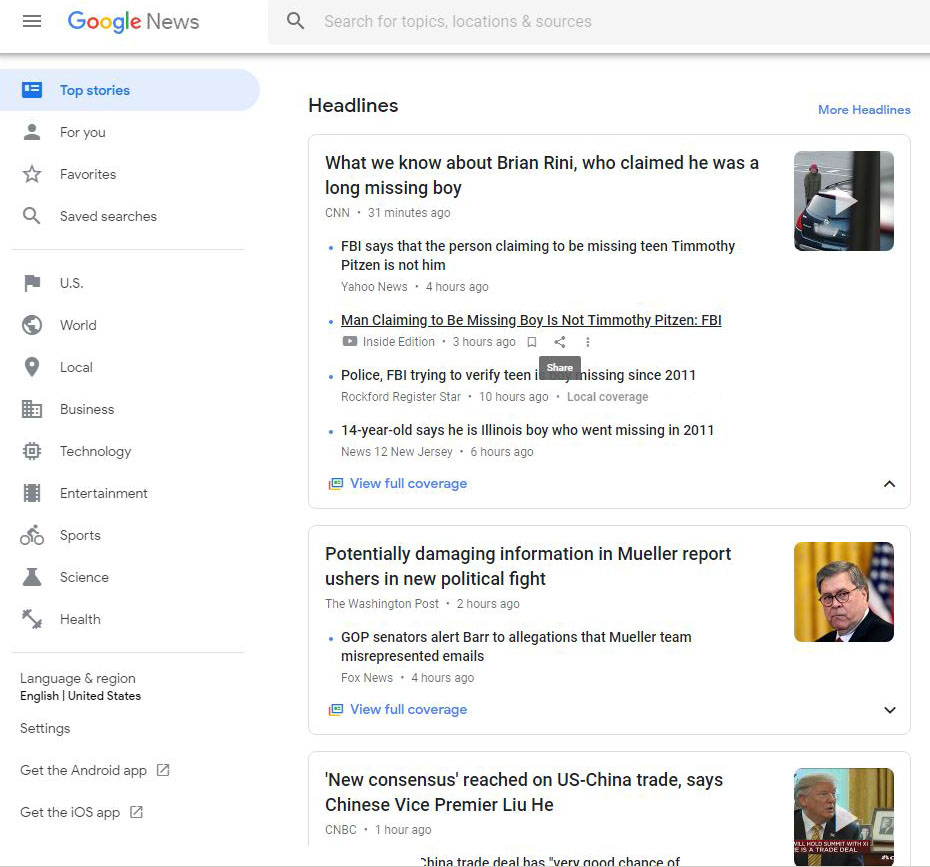
Task: Click the search magnifier icon
Action: [x=295, y=21]
